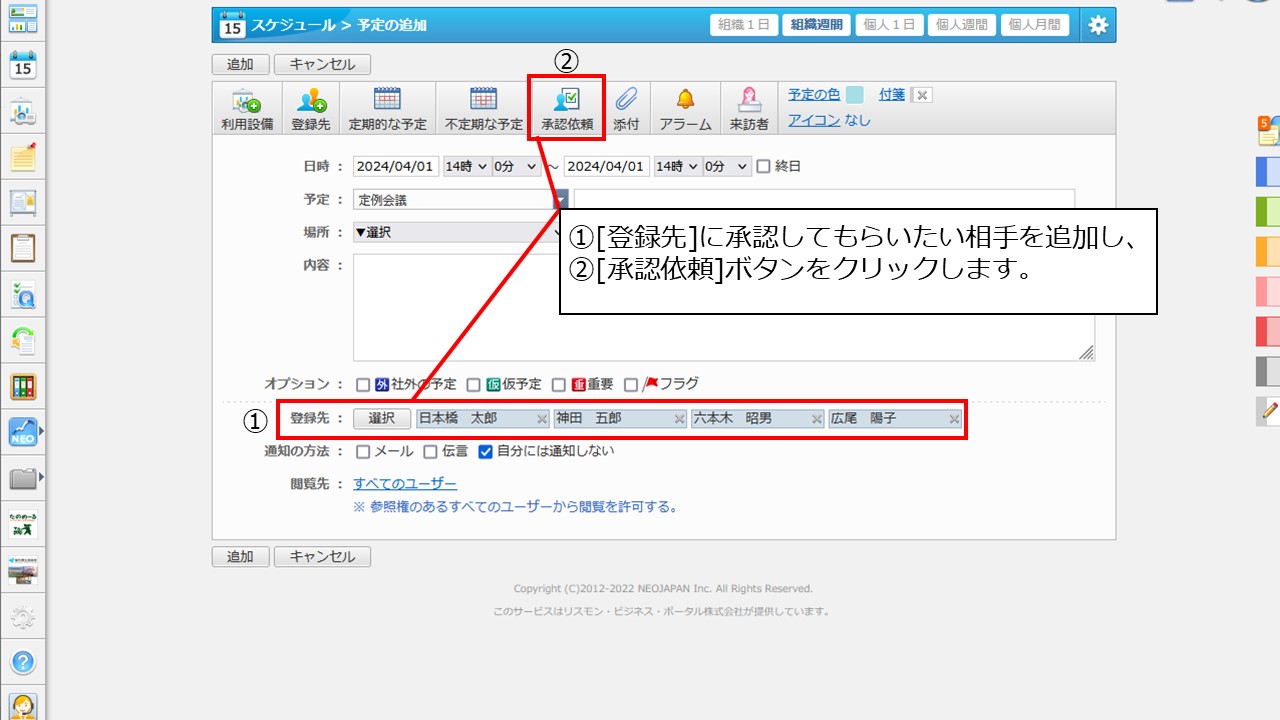Open the settings gear in header
This screenshot has width=1280, height=720.
coord(1098,26)
